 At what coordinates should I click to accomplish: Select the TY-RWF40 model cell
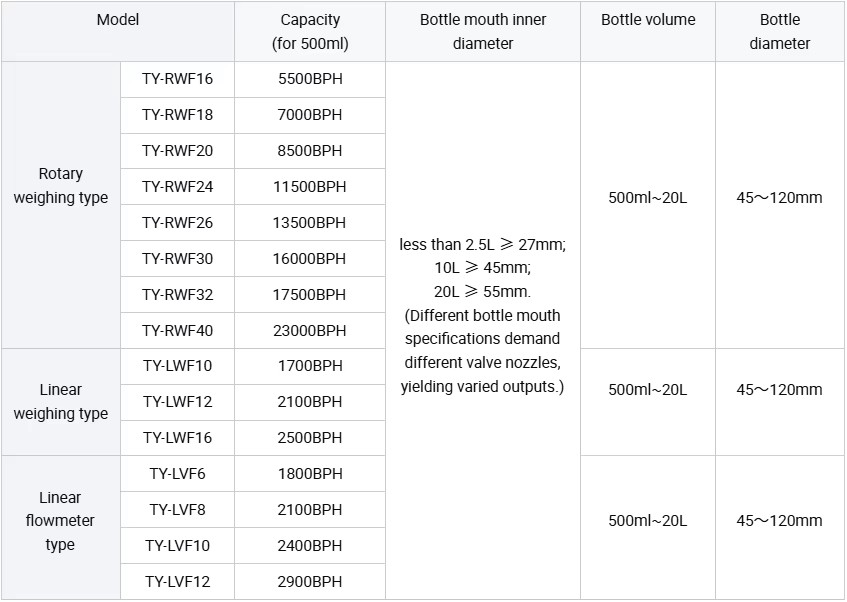(x=177, y=331)
